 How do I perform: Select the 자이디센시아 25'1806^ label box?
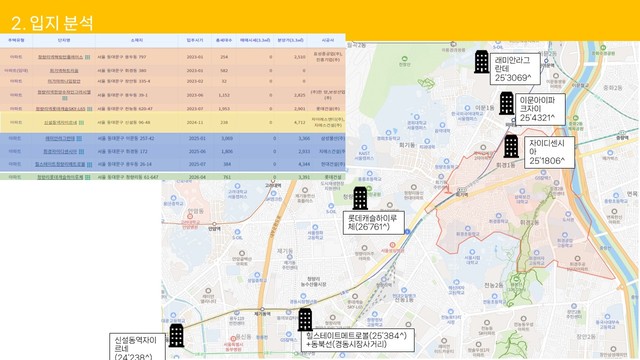[x=550, y=152]
